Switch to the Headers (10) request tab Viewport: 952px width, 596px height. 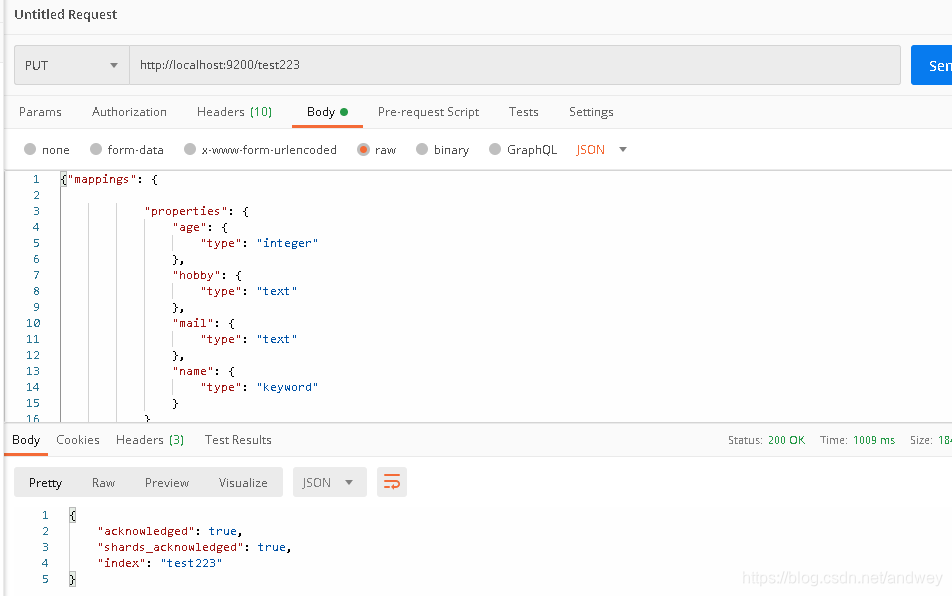tap(234, 111)
